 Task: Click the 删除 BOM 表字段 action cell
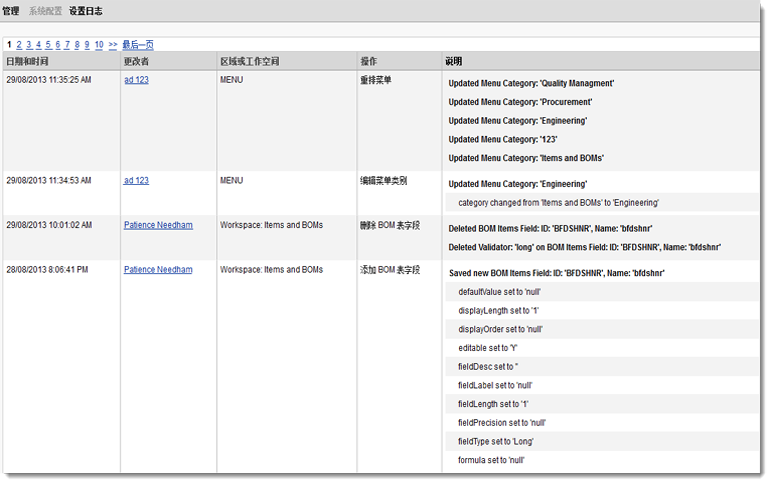click(390, 225)
